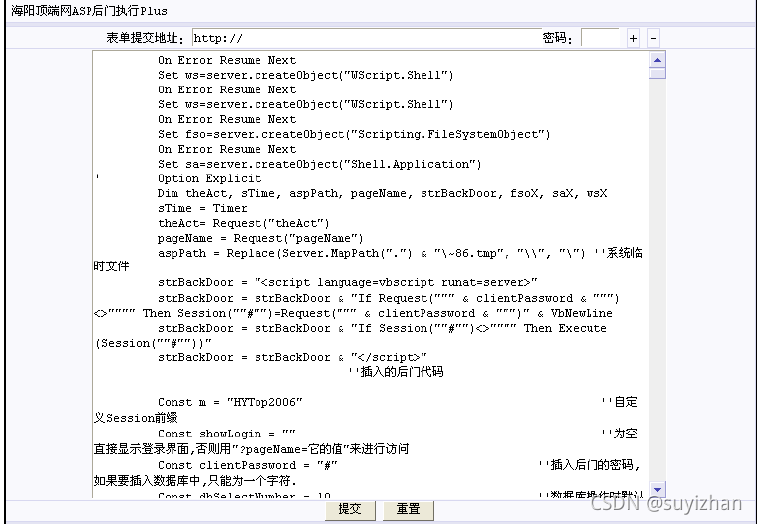Focus the 密码 password input box

600,38
